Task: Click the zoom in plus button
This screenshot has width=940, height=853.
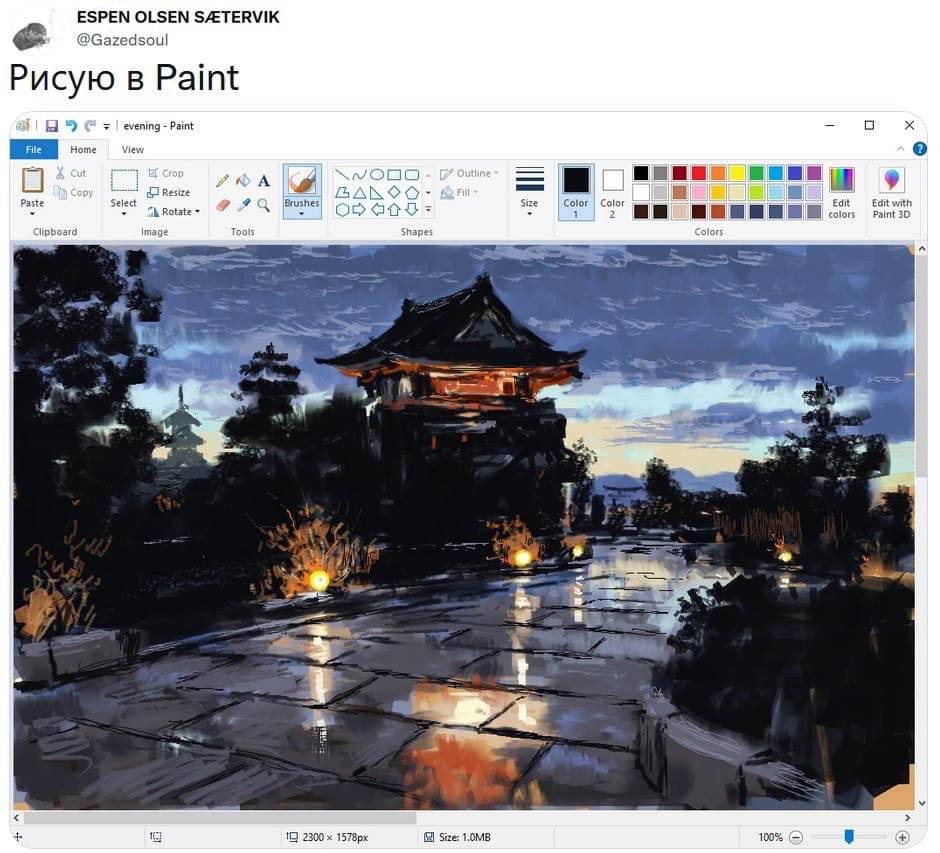Action: (902, 837)
